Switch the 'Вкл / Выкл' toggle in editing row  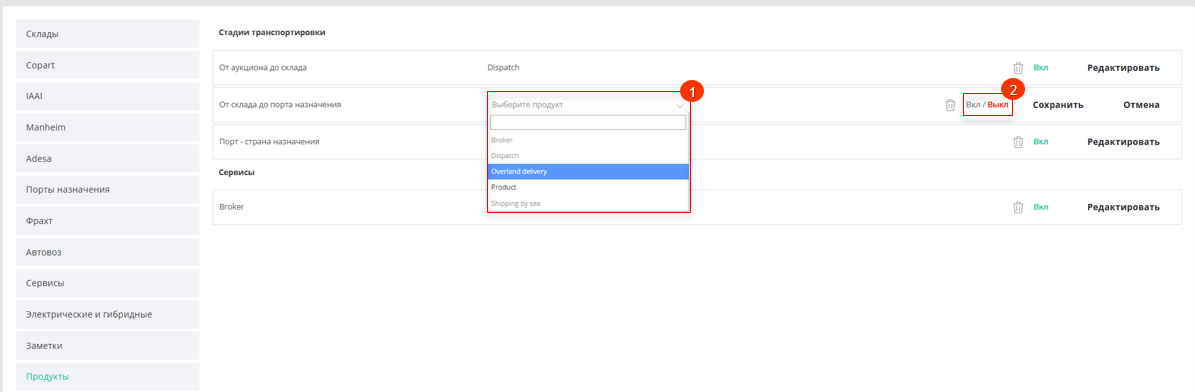987,105
